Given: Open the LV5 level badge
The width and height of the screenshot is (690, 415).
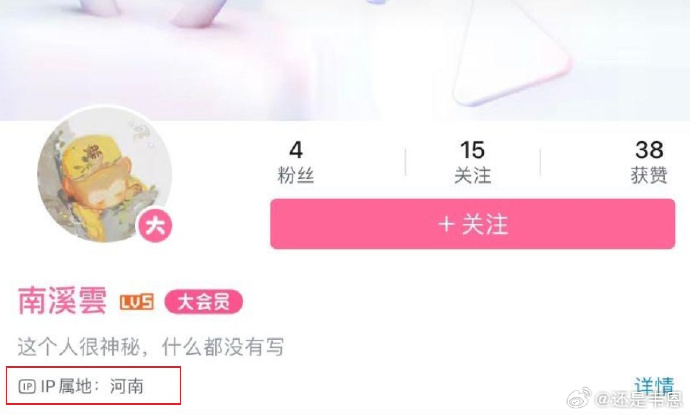Looking at the screenshot, I should pyautogui.click(x=137, y=302).
